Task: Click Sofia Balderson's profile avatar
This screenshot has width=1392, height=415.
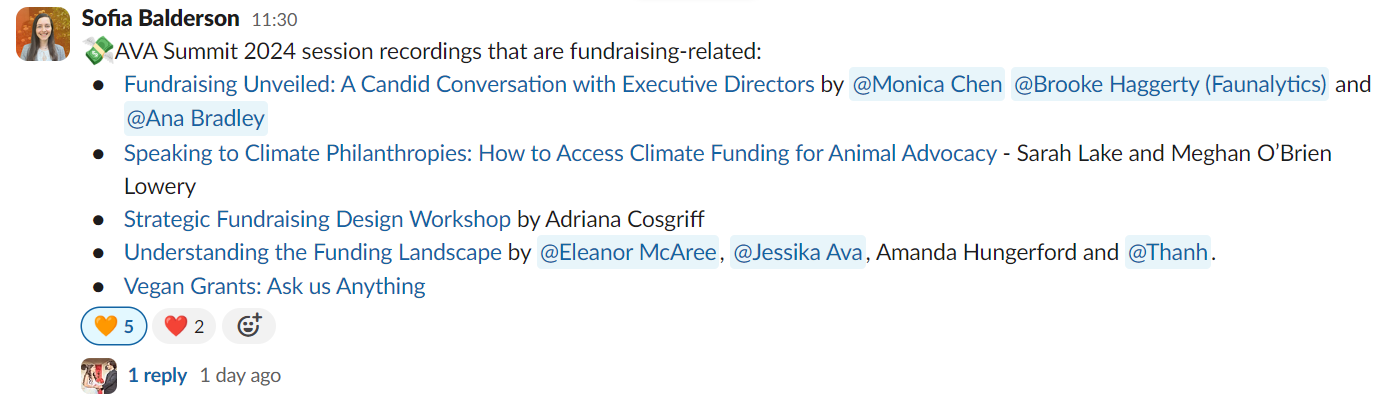Action: coord(44,32)
